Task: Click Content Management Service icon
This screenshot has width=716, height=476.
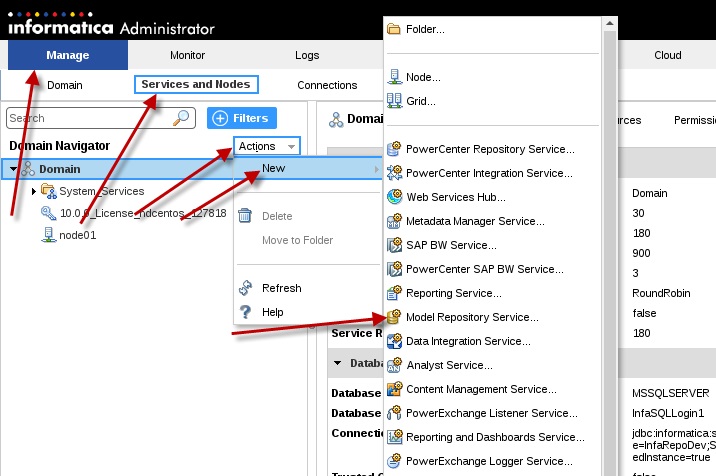Action: point(394,389)
